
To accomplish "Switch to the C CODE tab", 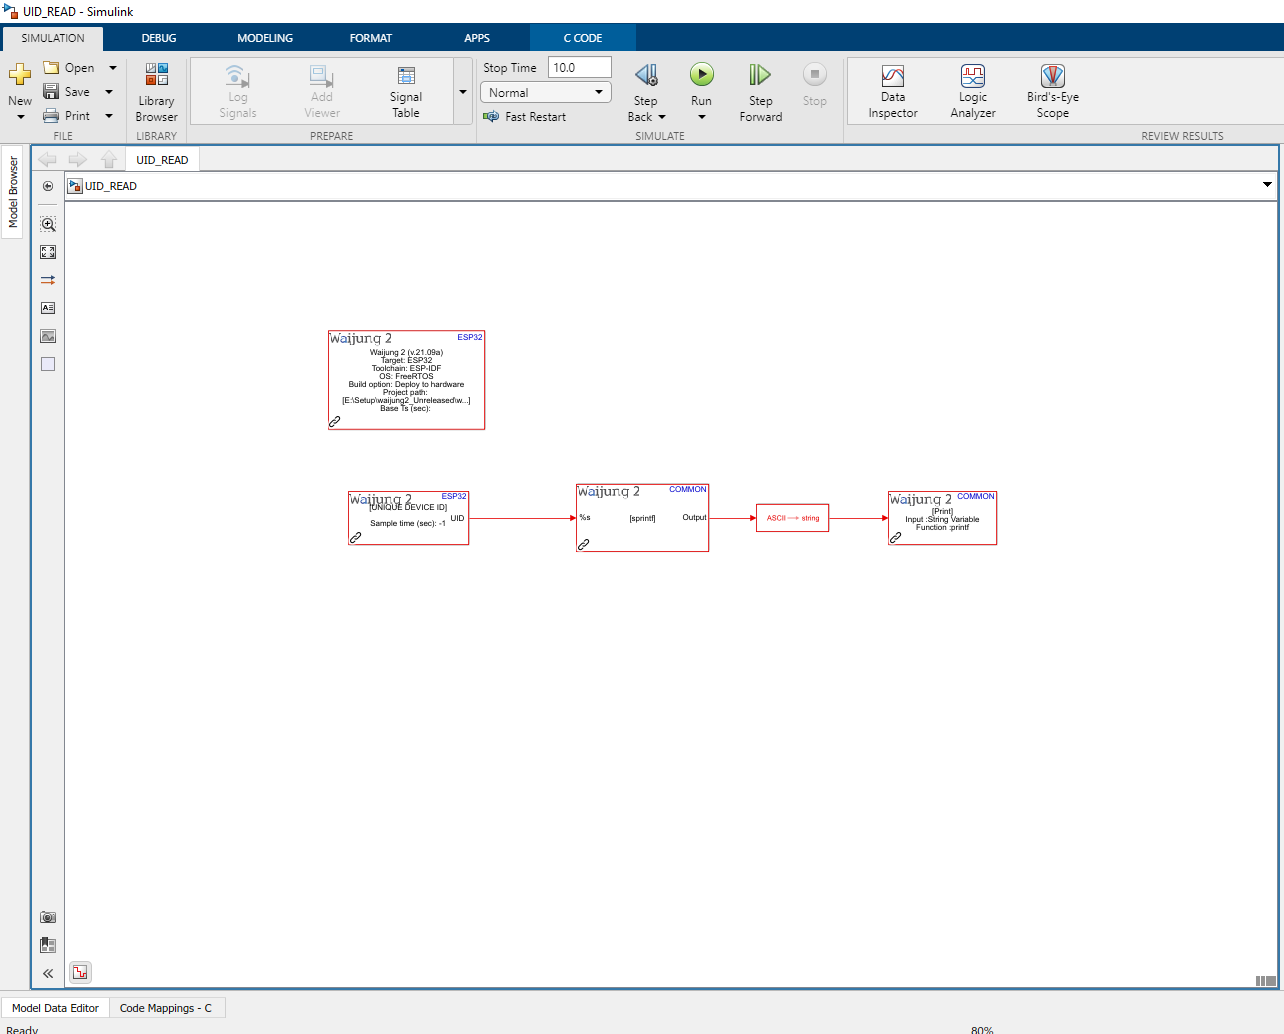I will coord(583,38).
